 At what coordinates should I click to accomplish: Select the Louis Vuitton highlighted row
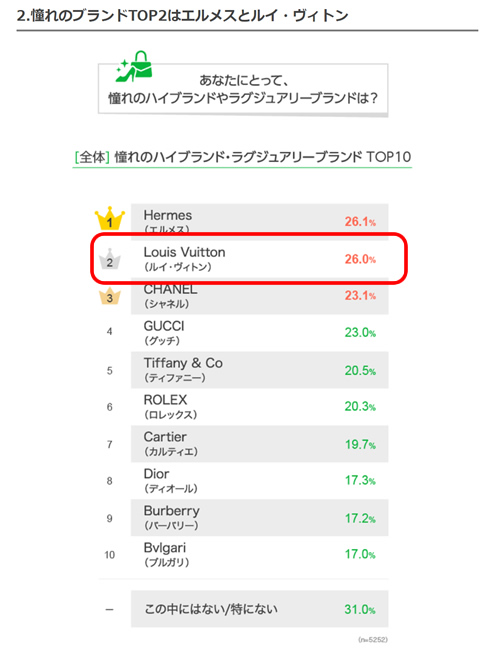click(249, 259)
